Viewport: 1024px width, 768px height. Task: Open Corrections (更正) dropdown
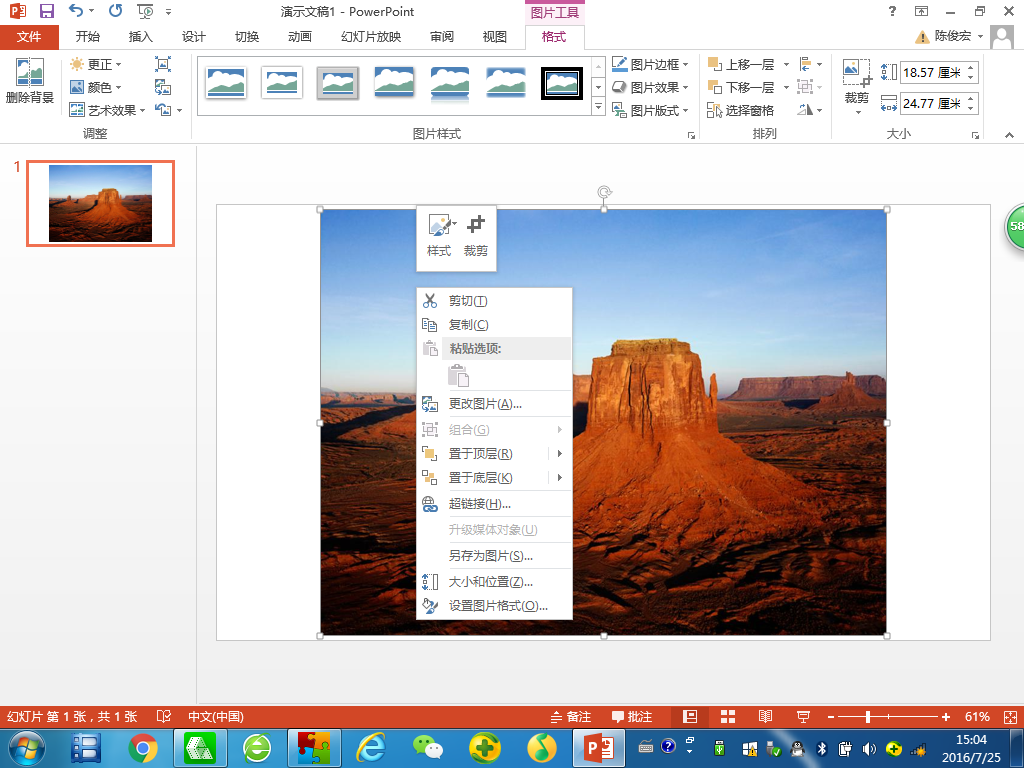[96, 64]
